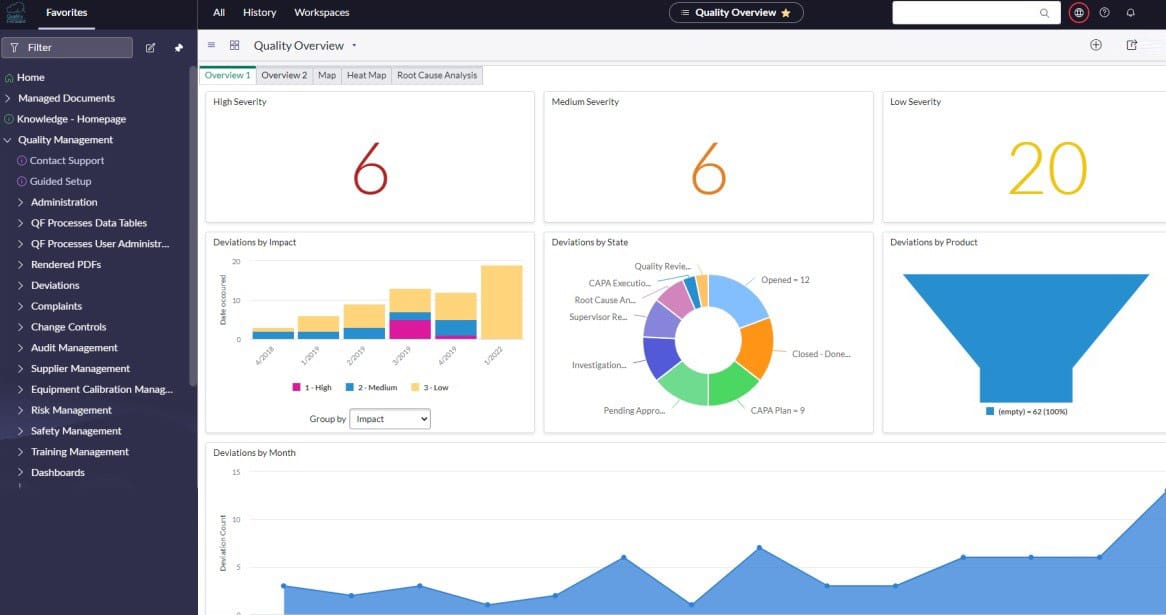Toggle the 3 - Low legend series
The height and width of the screenshot is (615, 1166).
(430, 387)
